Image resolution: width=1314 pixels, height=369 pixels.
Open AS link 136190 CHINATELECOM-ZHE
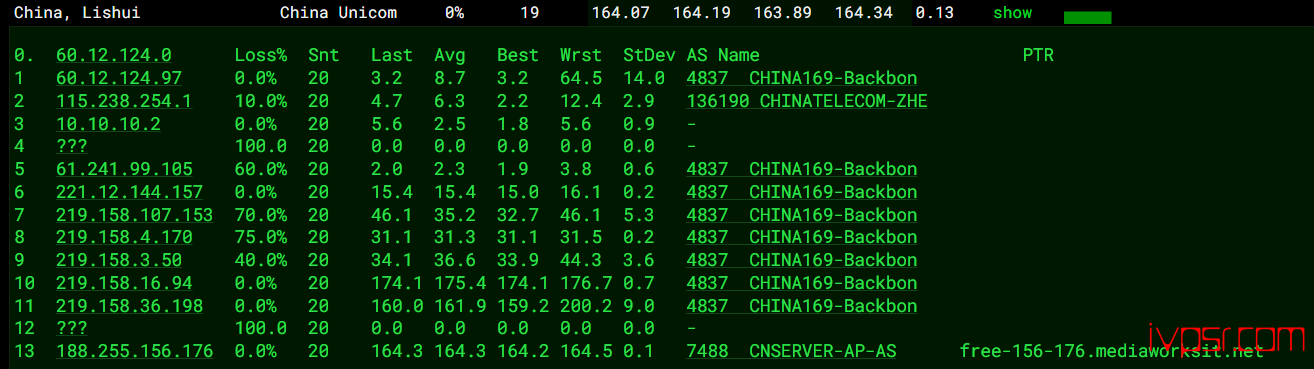pos(807,101)
